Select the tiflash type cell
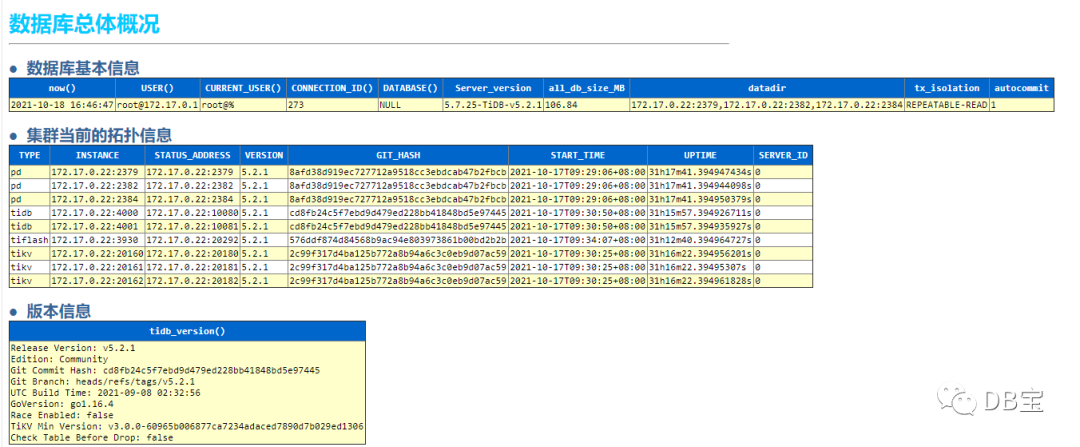Screen dimensions: 1080x447 click(30, 240)
